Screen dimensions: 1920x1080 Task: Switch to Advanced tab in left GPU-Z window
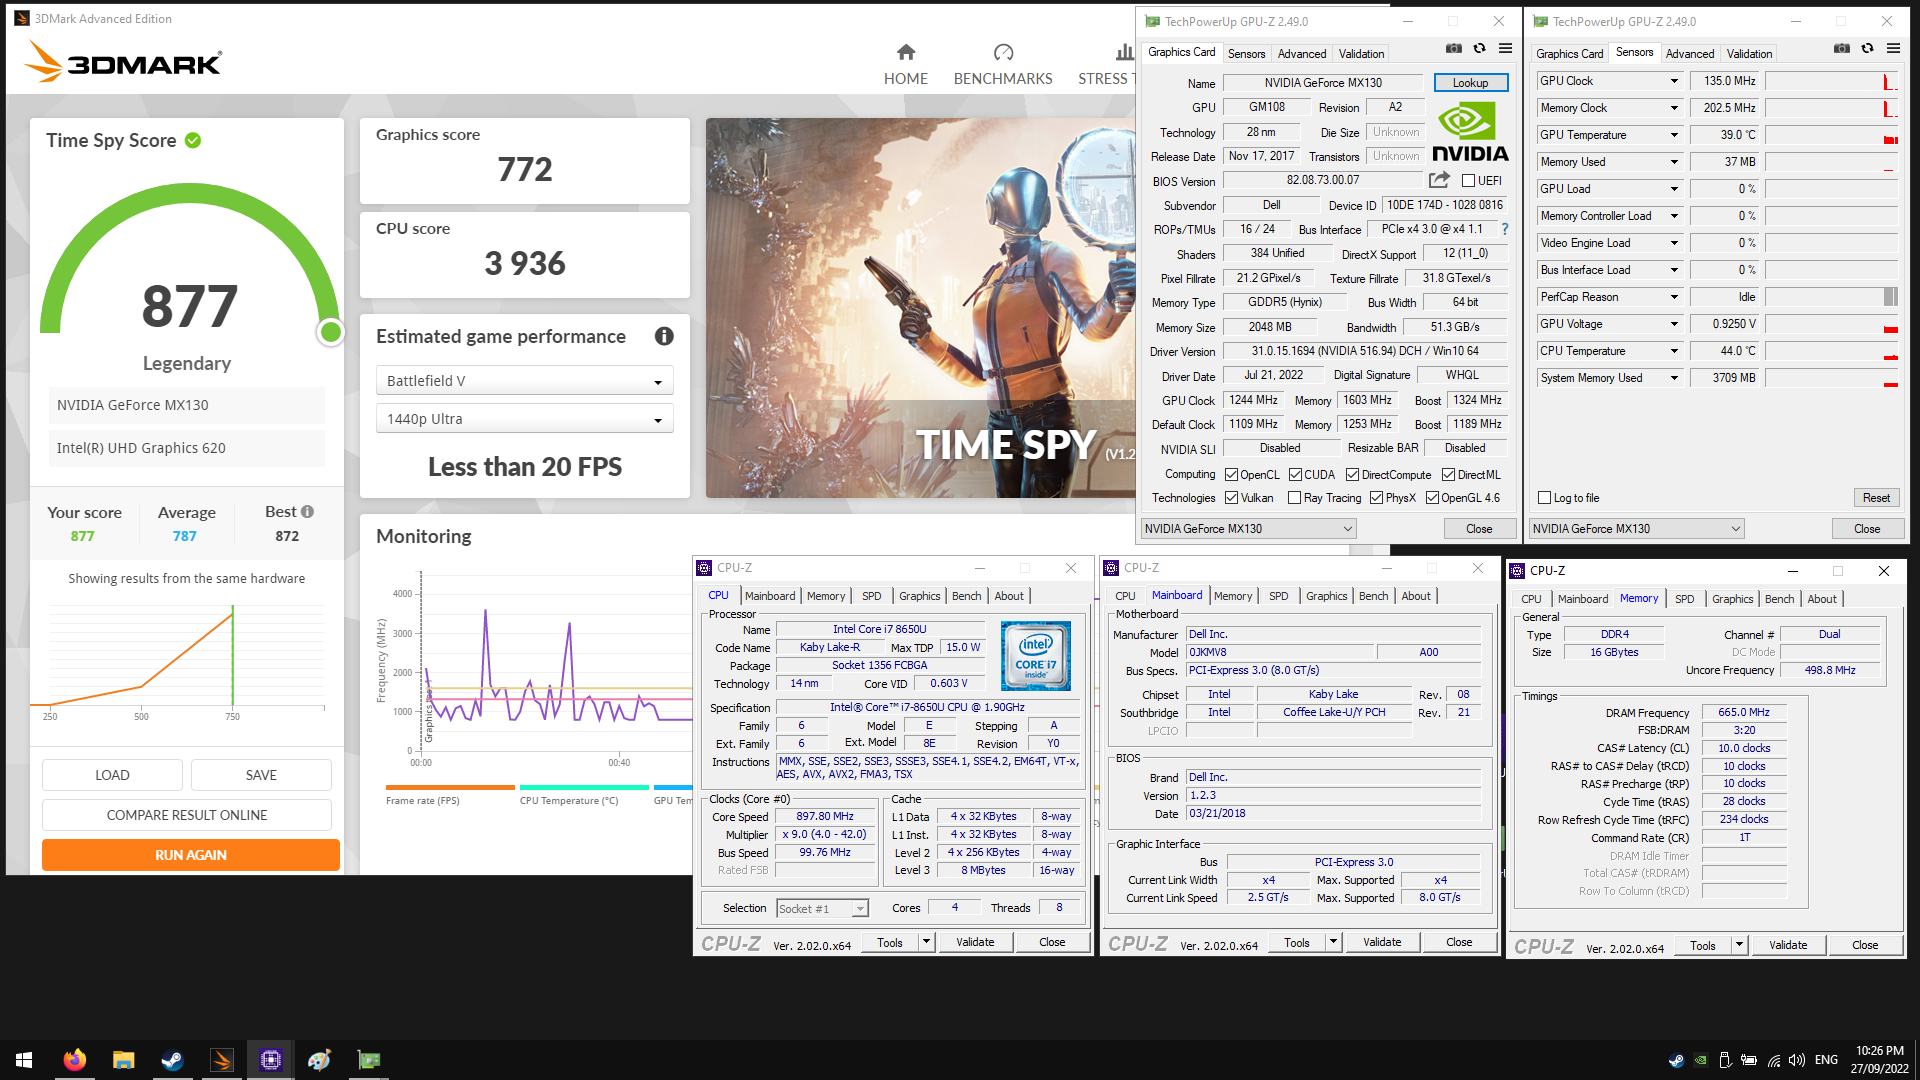coord(1301,54)
